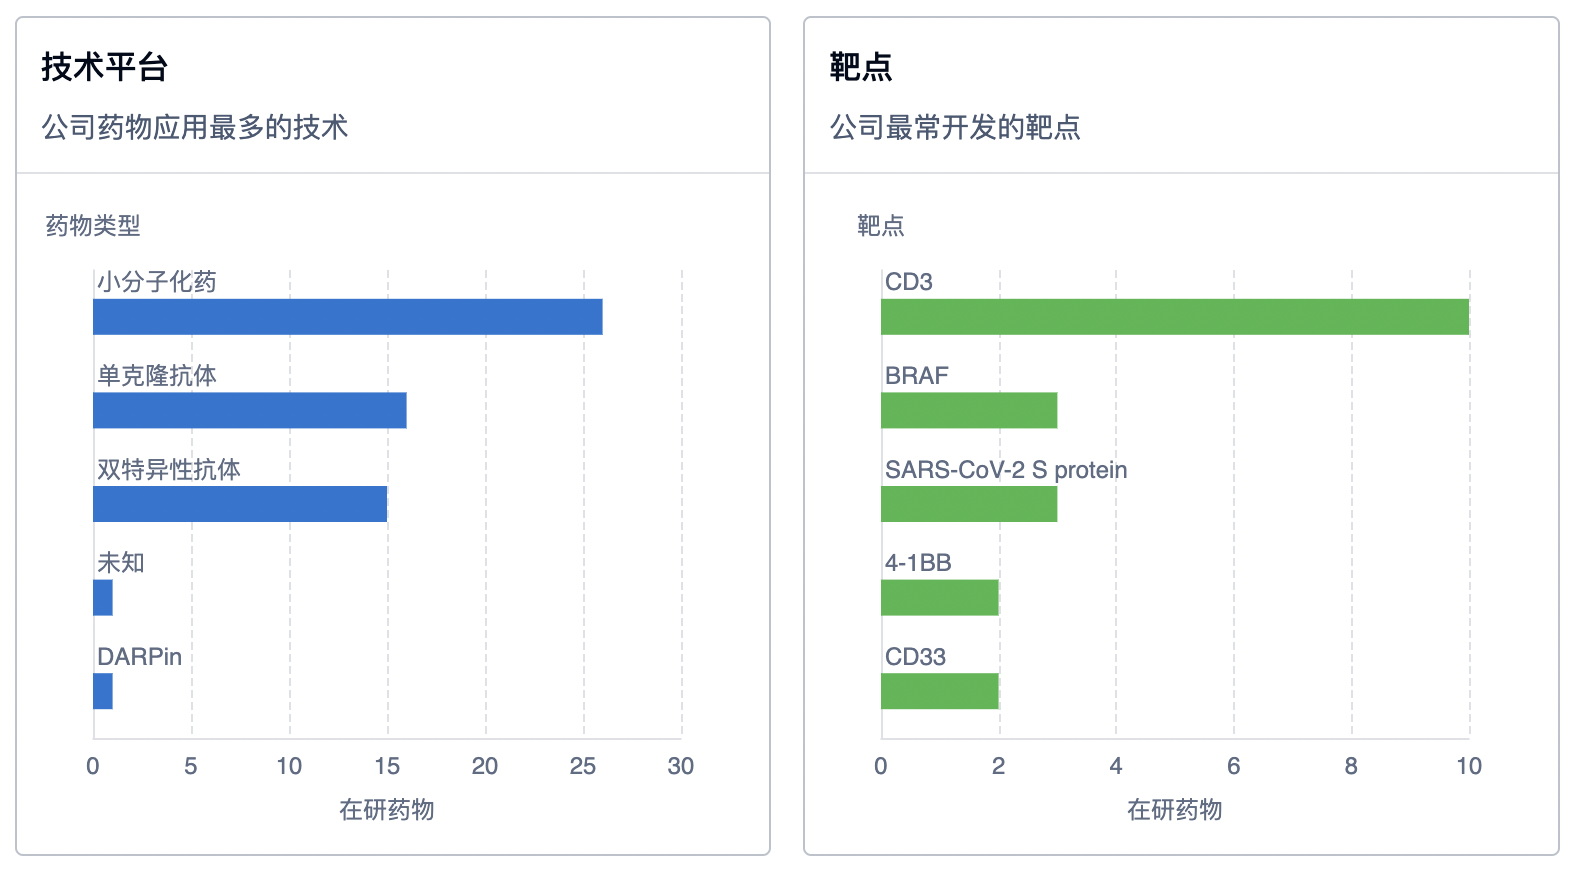Select the 靶点 card title

[860, 67]
